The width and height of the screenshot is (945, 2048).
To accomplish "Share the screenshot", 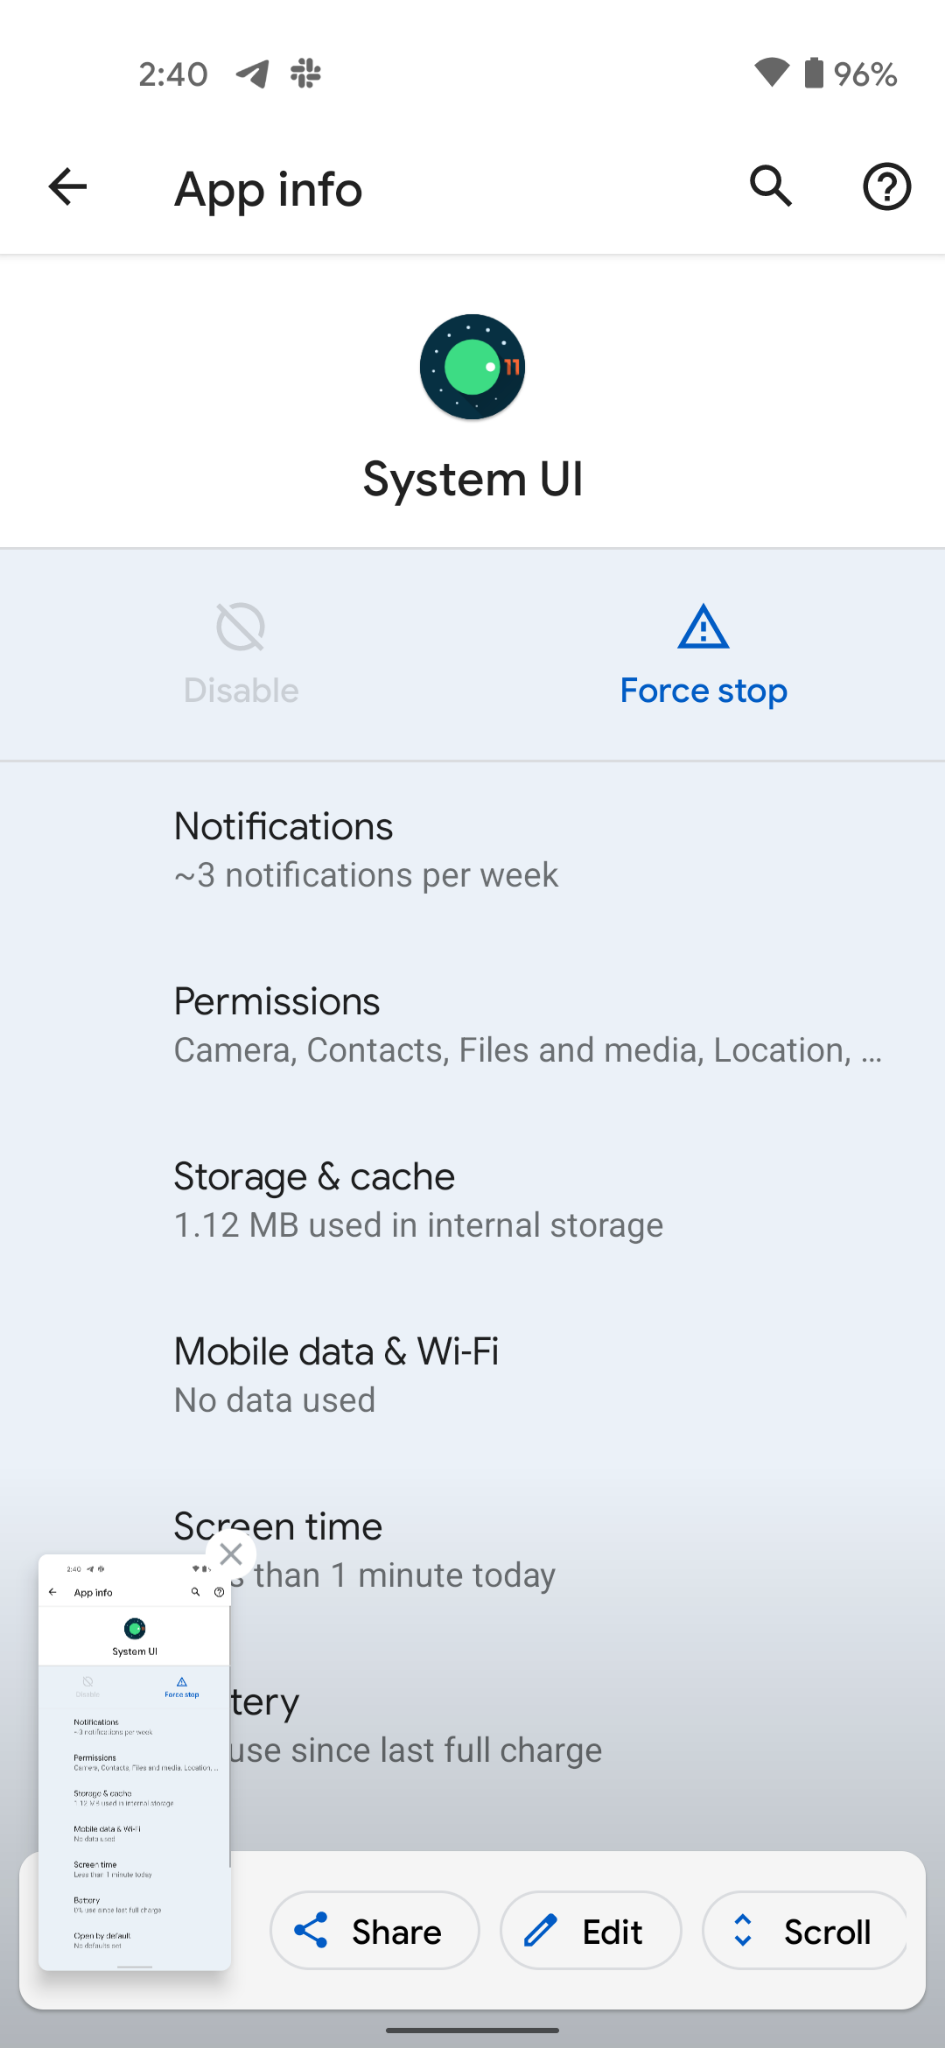I will pyautogui.click(x=374, y=1931).
